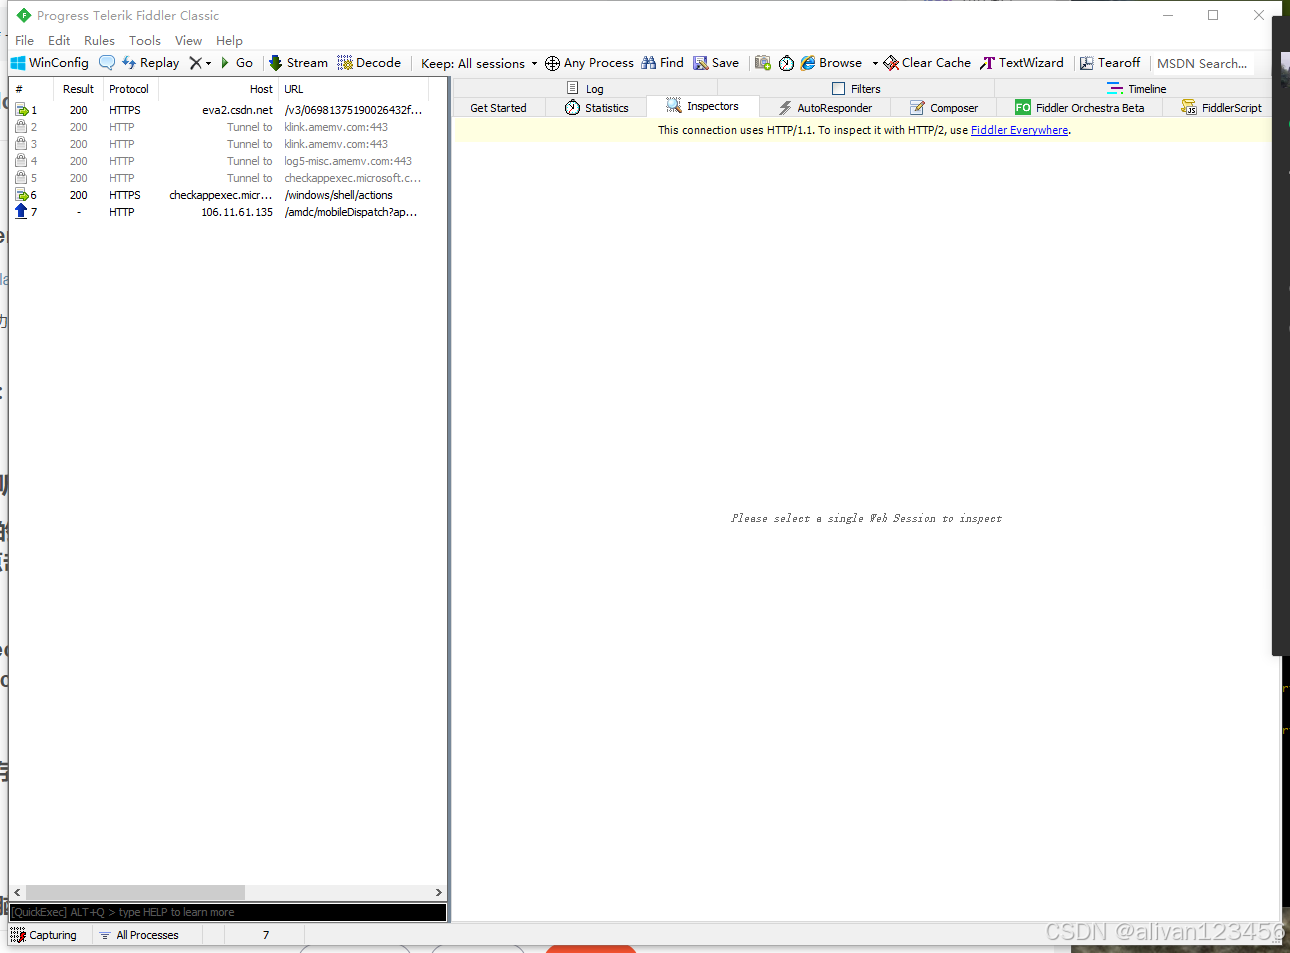This screenshot has height=953, width=1290.
Task: Open the TextWizard tool
Action: [1022, 63]
